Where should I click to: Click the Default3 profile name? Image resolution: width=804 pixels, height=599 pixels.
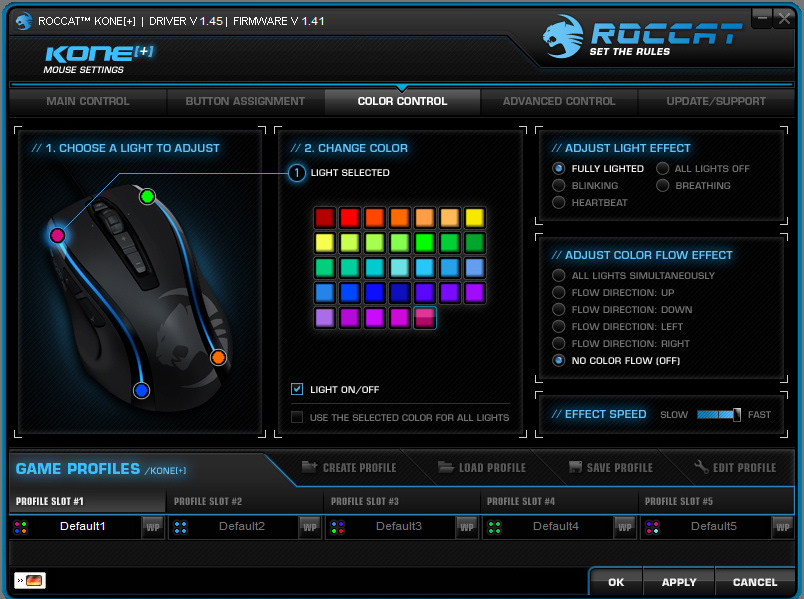click(399, 526)
